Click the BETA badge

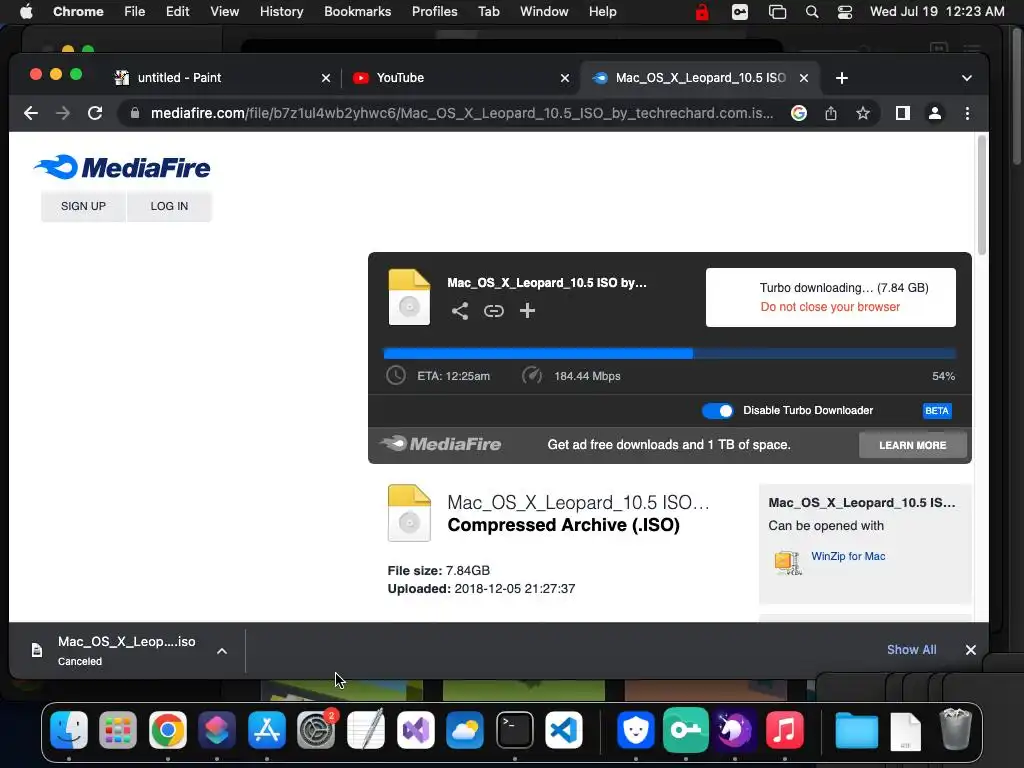point(936,411)
